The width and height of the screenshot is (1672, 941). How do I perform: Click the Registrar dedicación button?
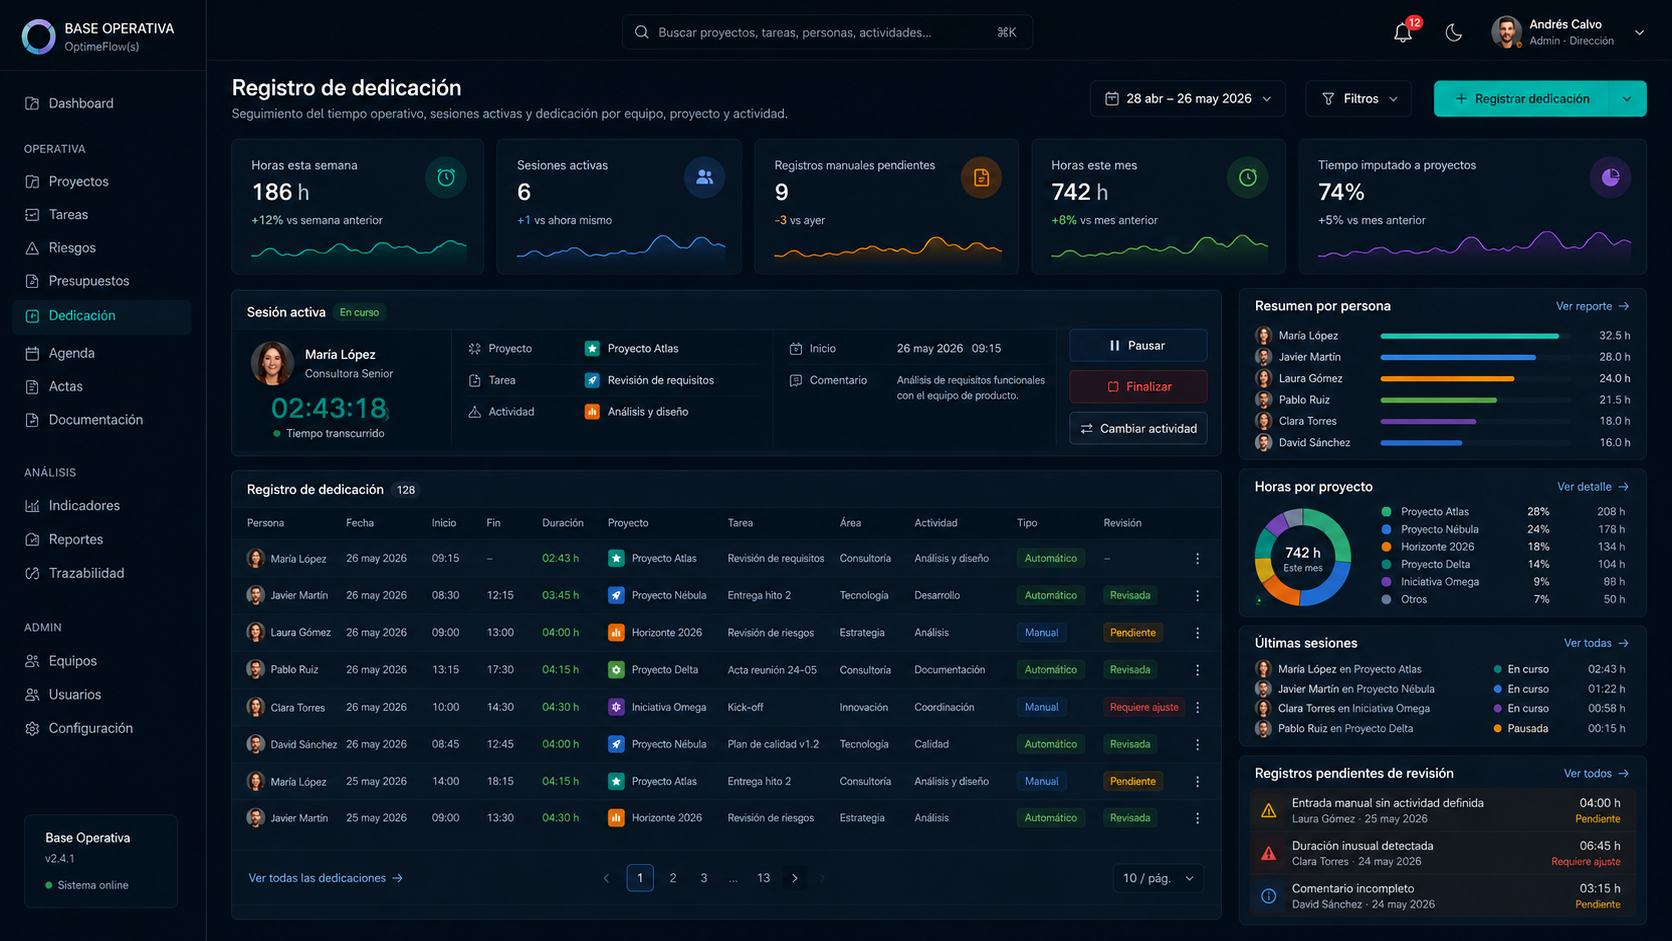(x=1521, y=98)
